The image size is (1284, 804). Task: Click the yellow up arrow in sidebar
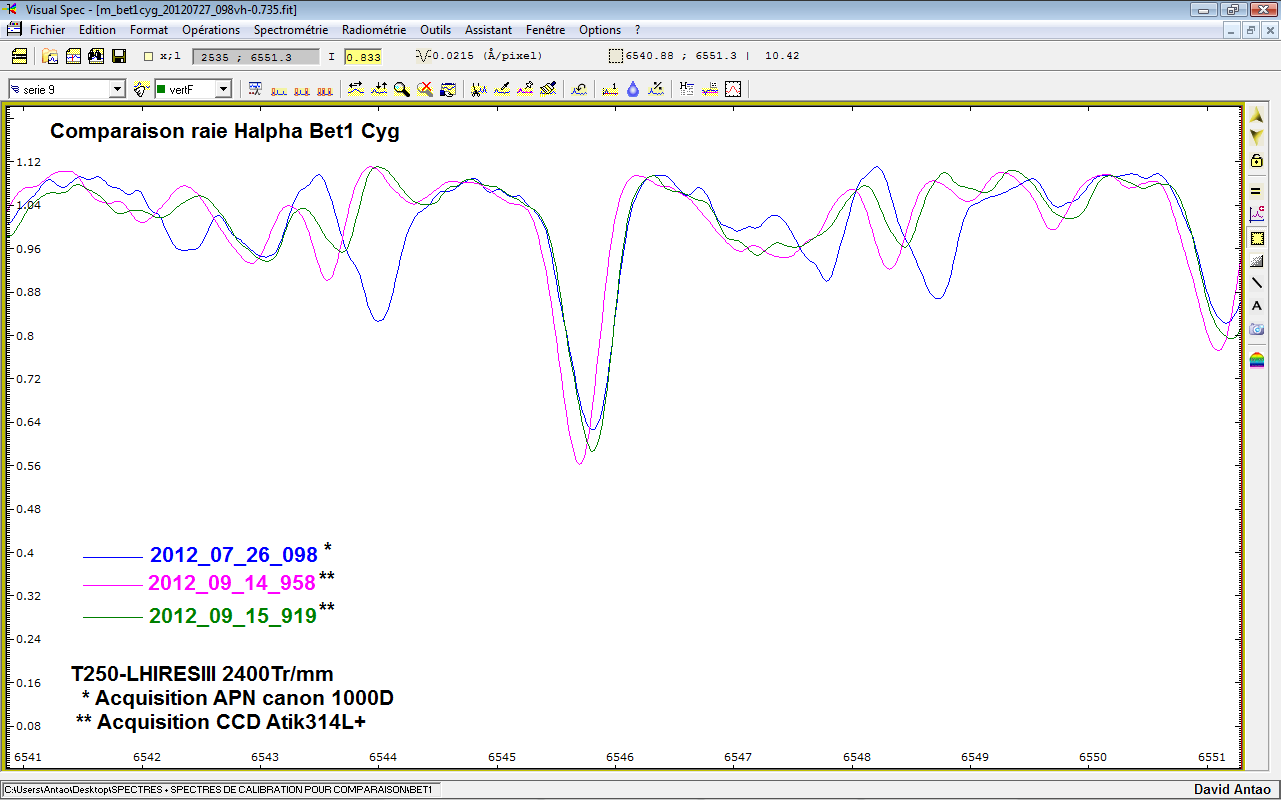tap(1257, 117)
